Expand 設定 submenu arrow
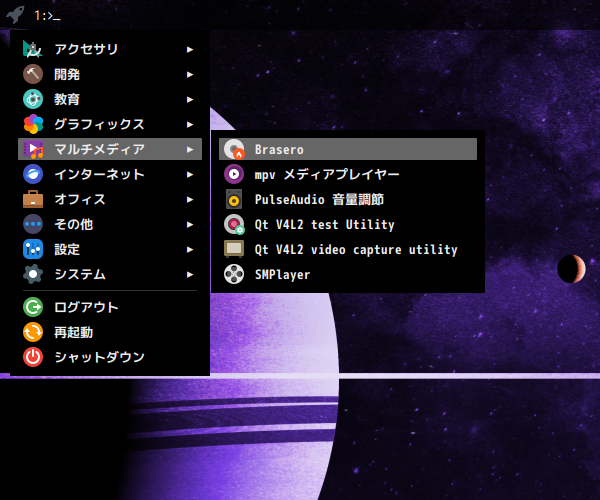 click(x=190, y=249)
